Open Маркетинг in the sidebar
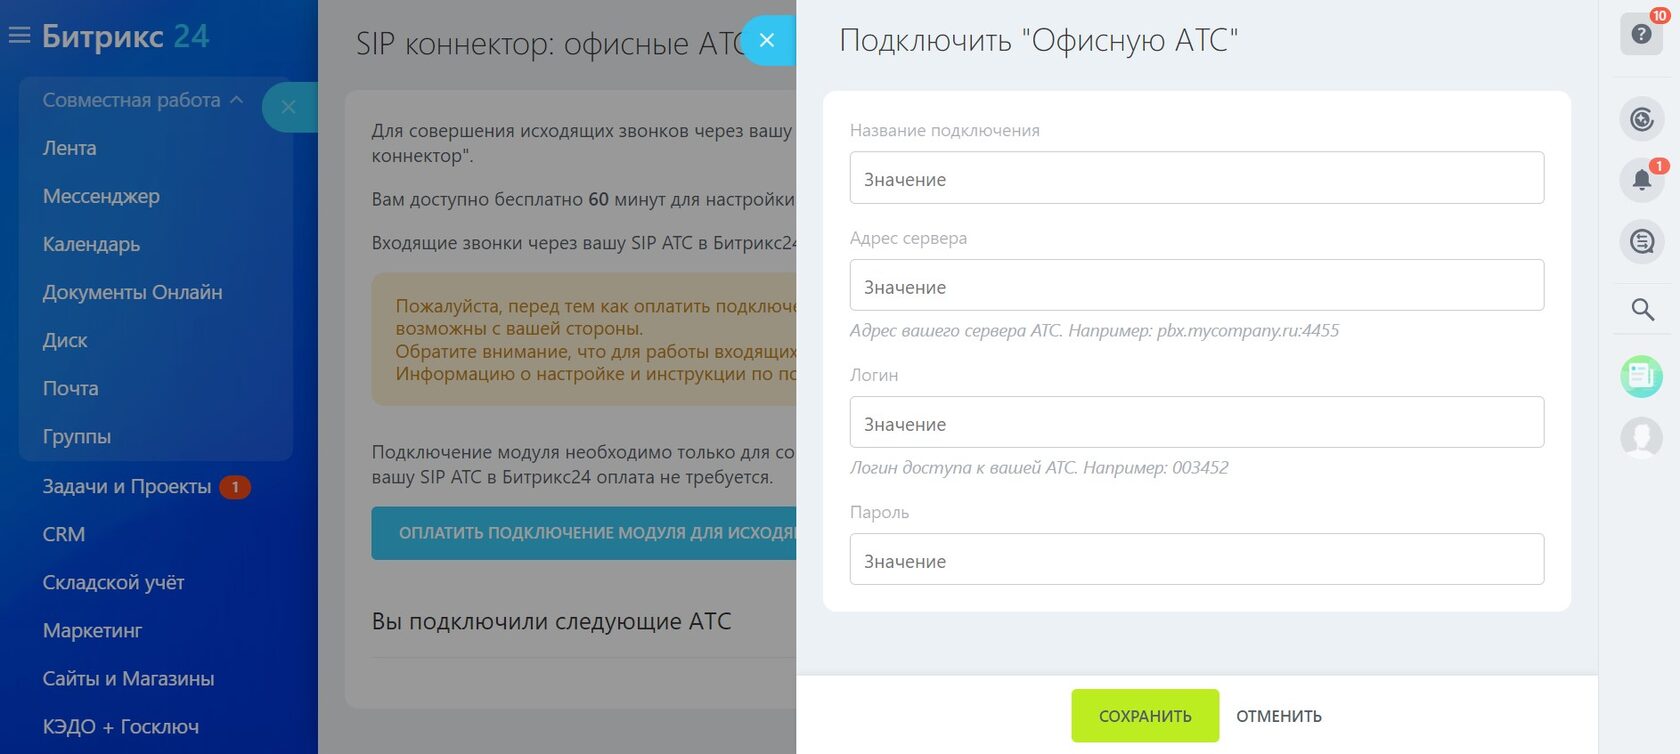 (x=92, y=630)
